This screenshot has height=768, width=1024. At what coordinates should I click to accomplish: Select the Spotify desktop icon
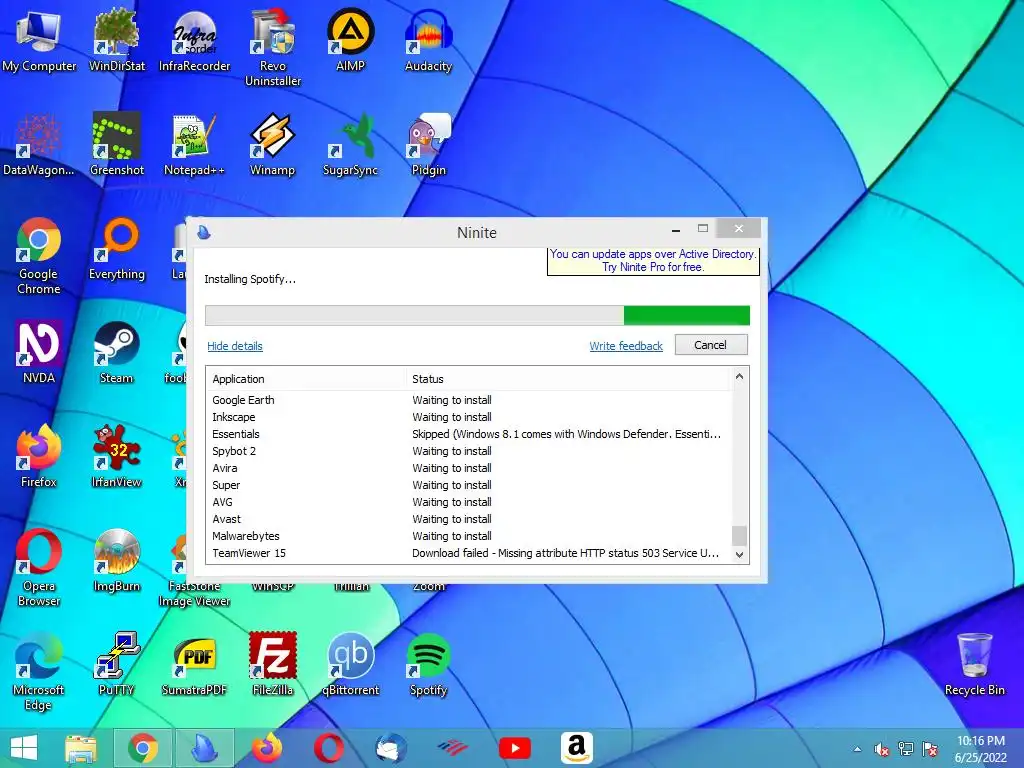pyautogui.click(x=428, y=665)
